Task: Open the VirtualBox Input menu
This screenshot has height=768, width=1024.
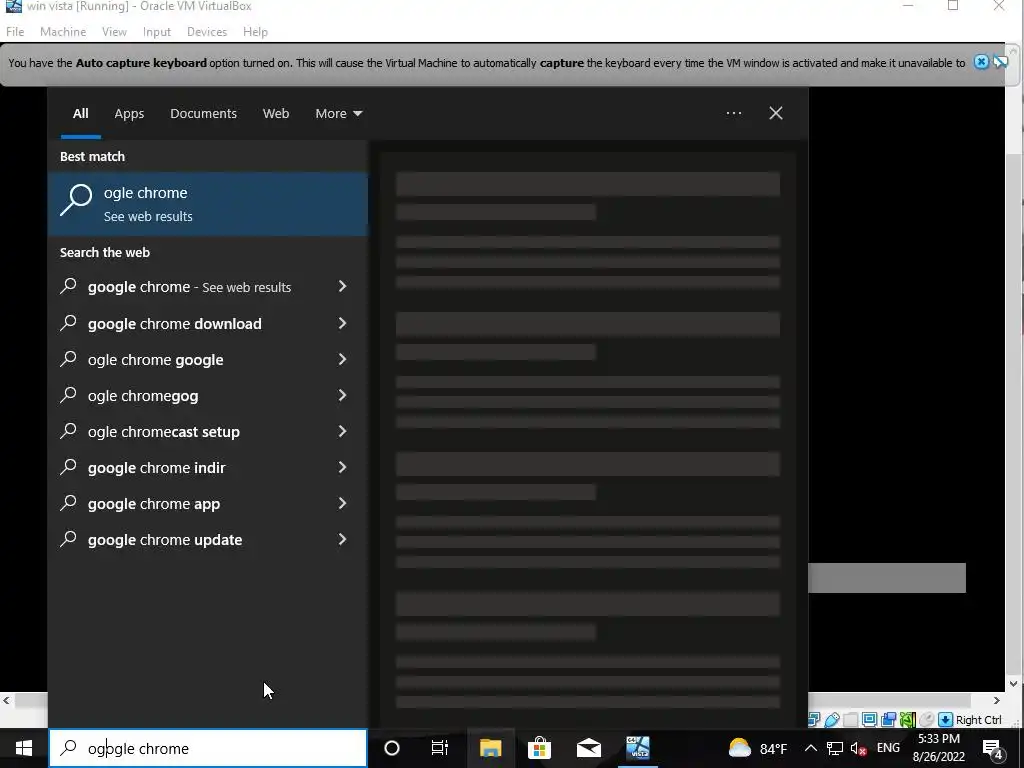Action: click(157, 31)
